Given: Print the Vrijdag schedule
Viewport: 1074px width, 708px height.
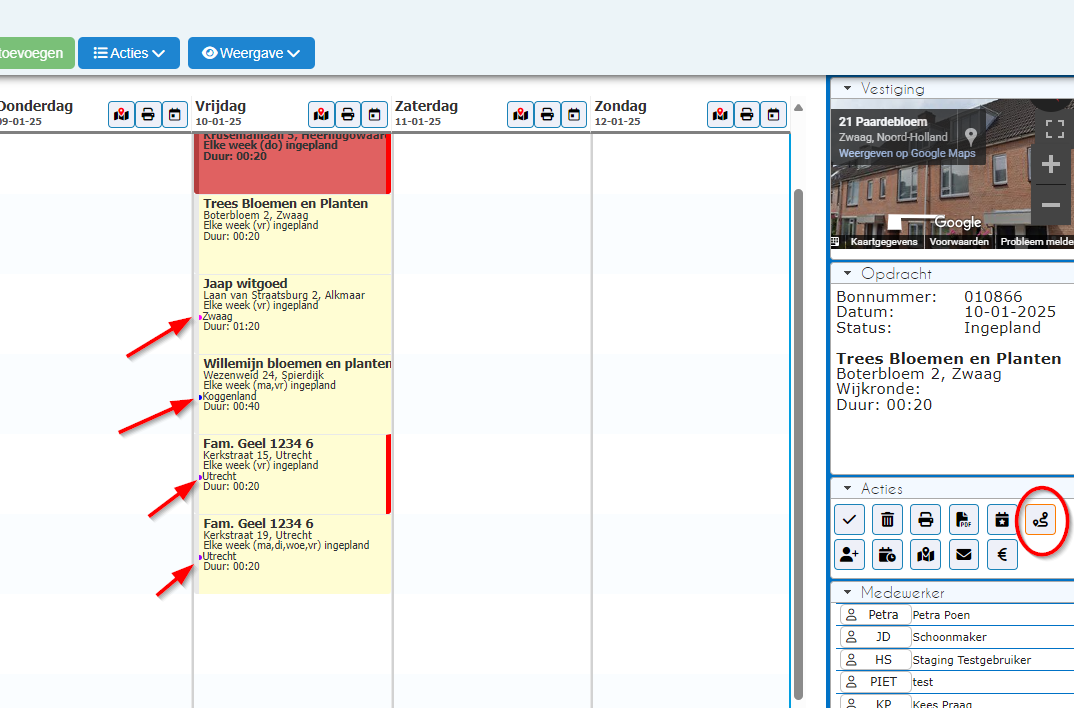Looking at the screenshot, I should click(348, 114).
